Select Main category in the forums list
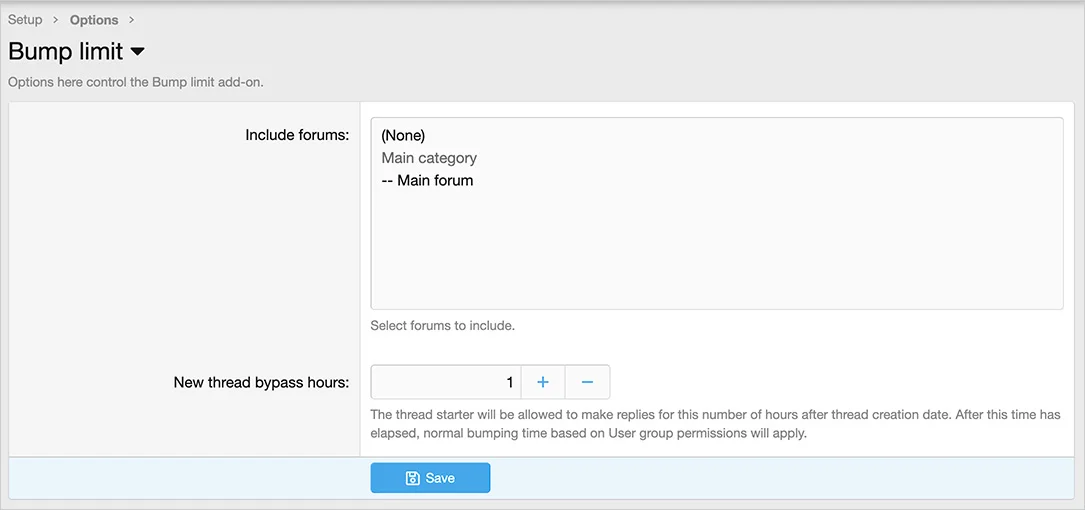Image resolution: width=1085 pixels, height=510 pixels. [429, 158]
